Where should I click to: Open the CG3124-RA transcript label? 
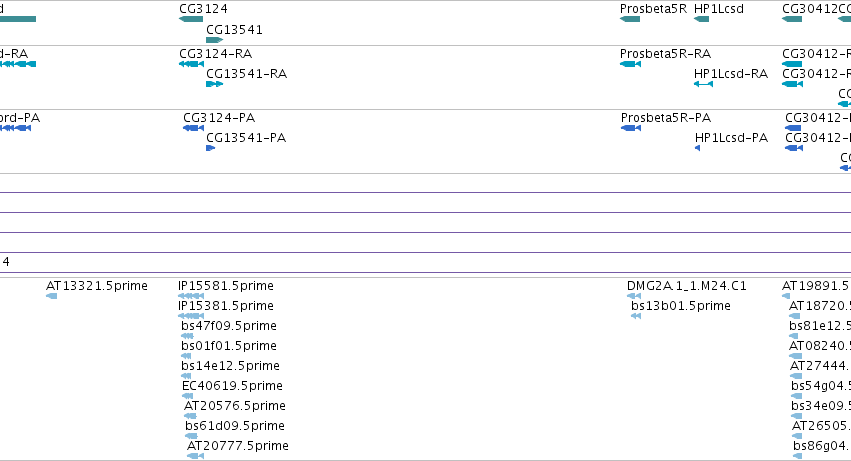pyautogui.click(x=216, y=54)
